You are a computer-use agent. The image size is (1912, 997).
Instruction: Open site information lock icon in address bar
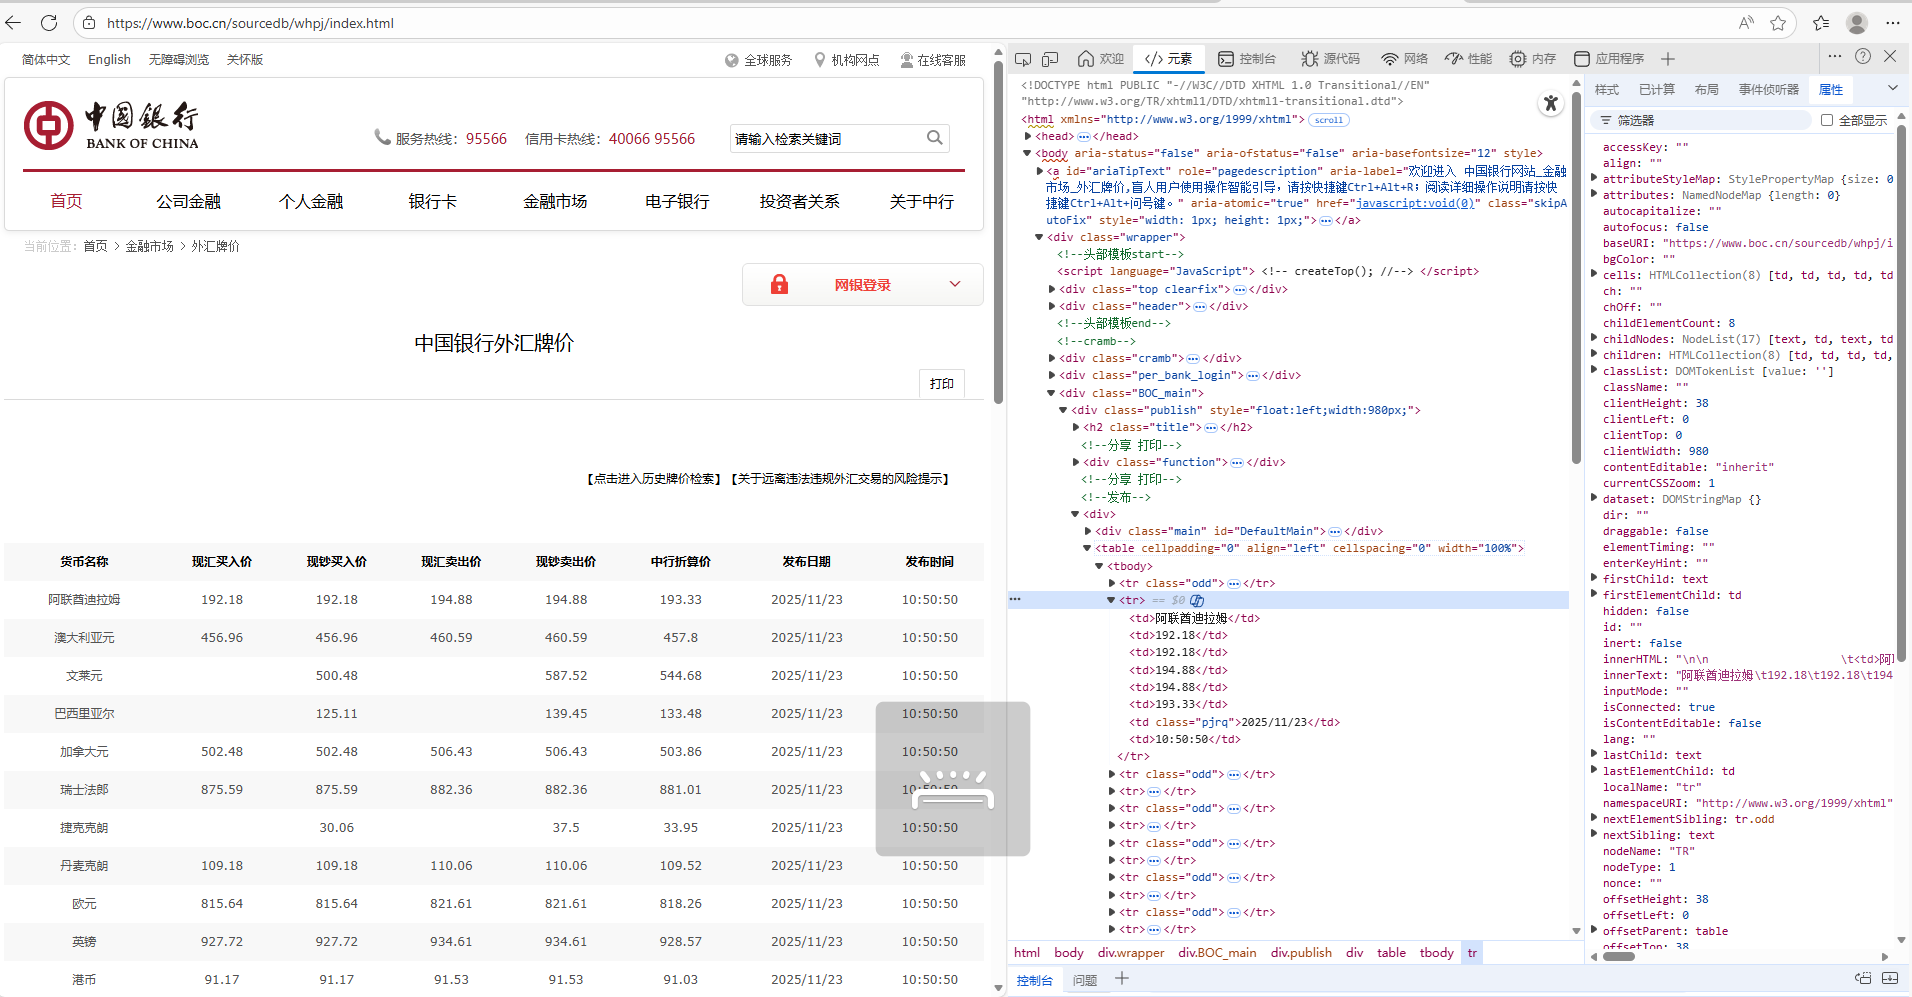tap(89, 23)
